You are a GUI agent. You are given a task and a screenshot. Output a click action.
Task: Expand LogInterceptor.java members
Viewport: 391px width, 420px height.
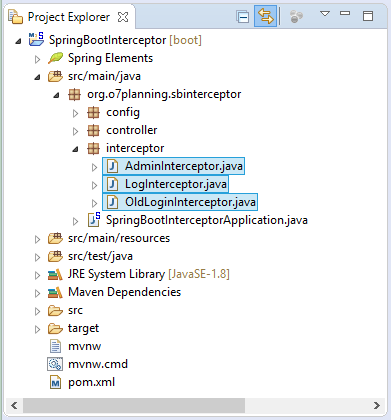pyautogui.click(x=95, y=185)
